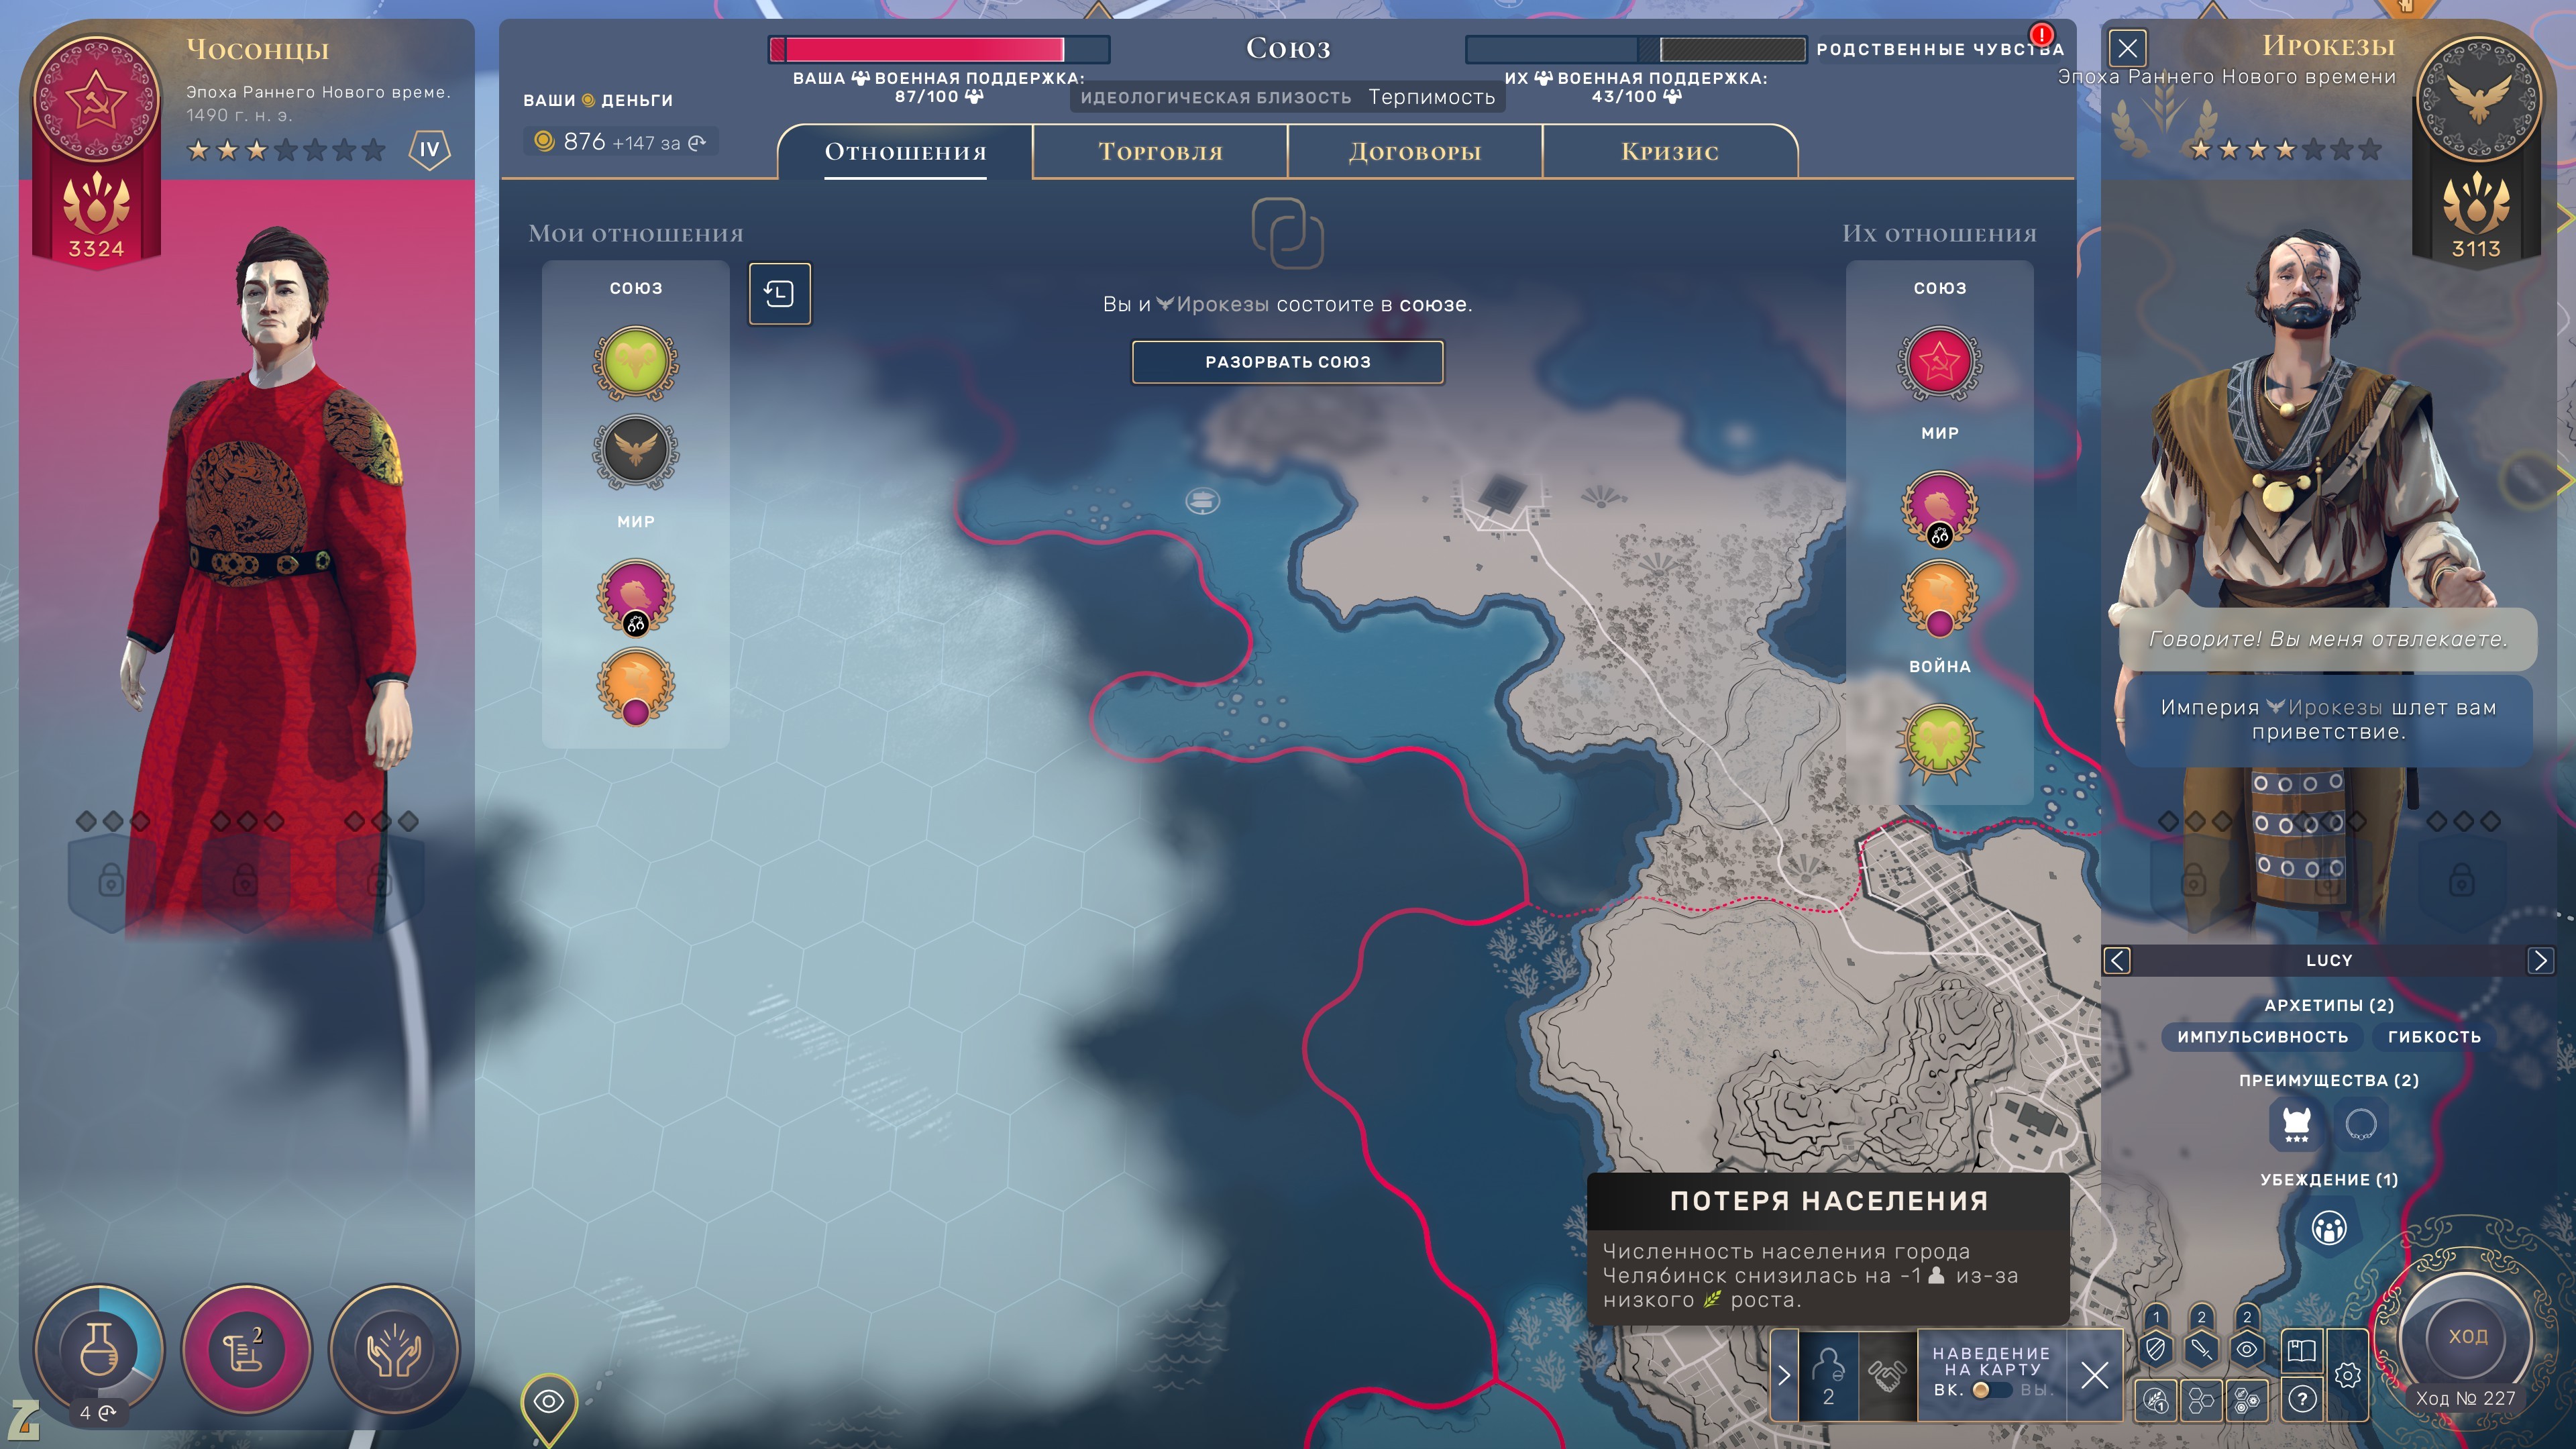Open the Кризис tab
The image size is (2576, 1449).
tap(1669, 152)
